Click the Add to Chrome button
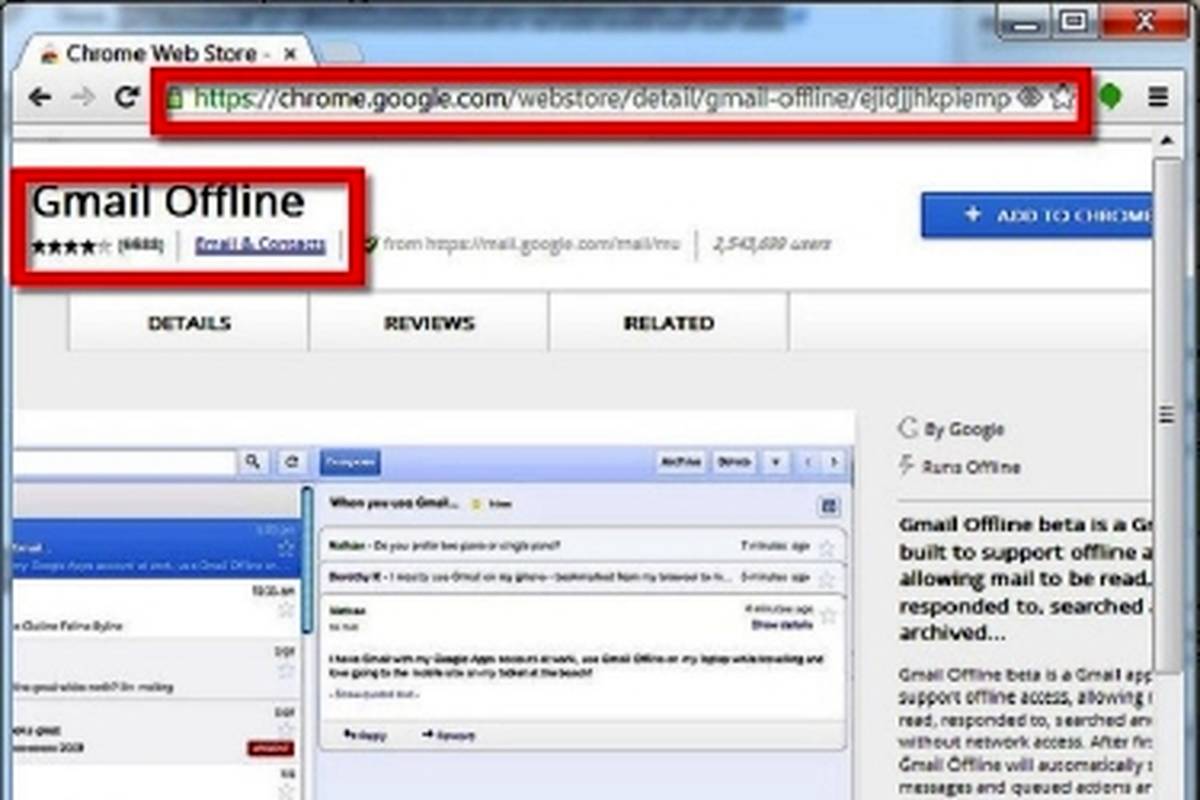1200x800 pixels. tap(1040, 215)
